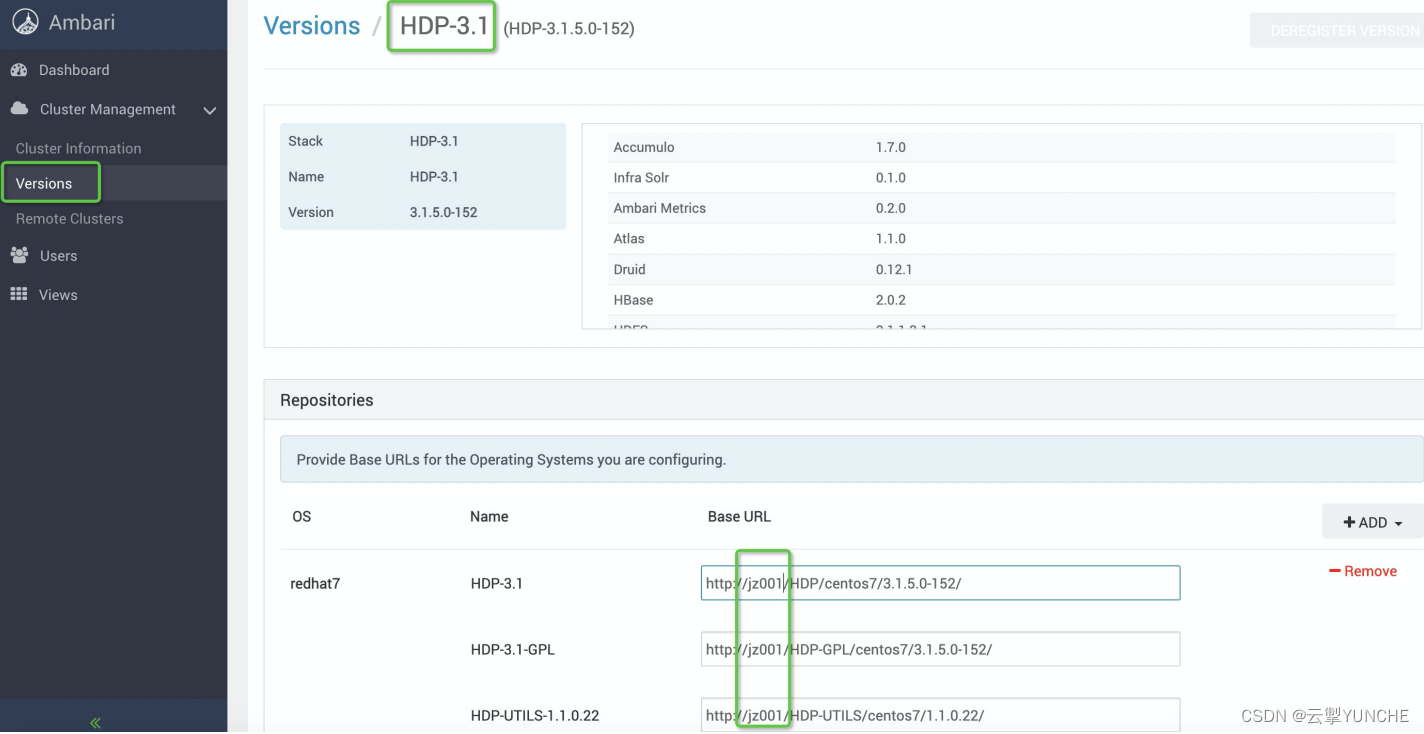The image size is (1424, 734).
Task: Click the OS column header
Action: [301, 516]
